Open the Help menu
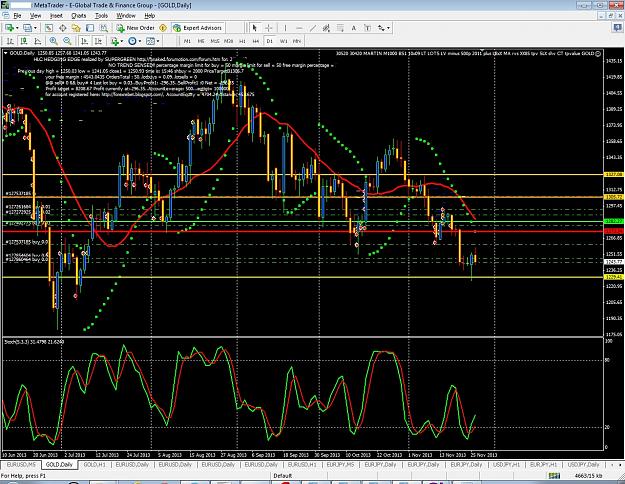This screenshot has width=625, height=484. 149,16
